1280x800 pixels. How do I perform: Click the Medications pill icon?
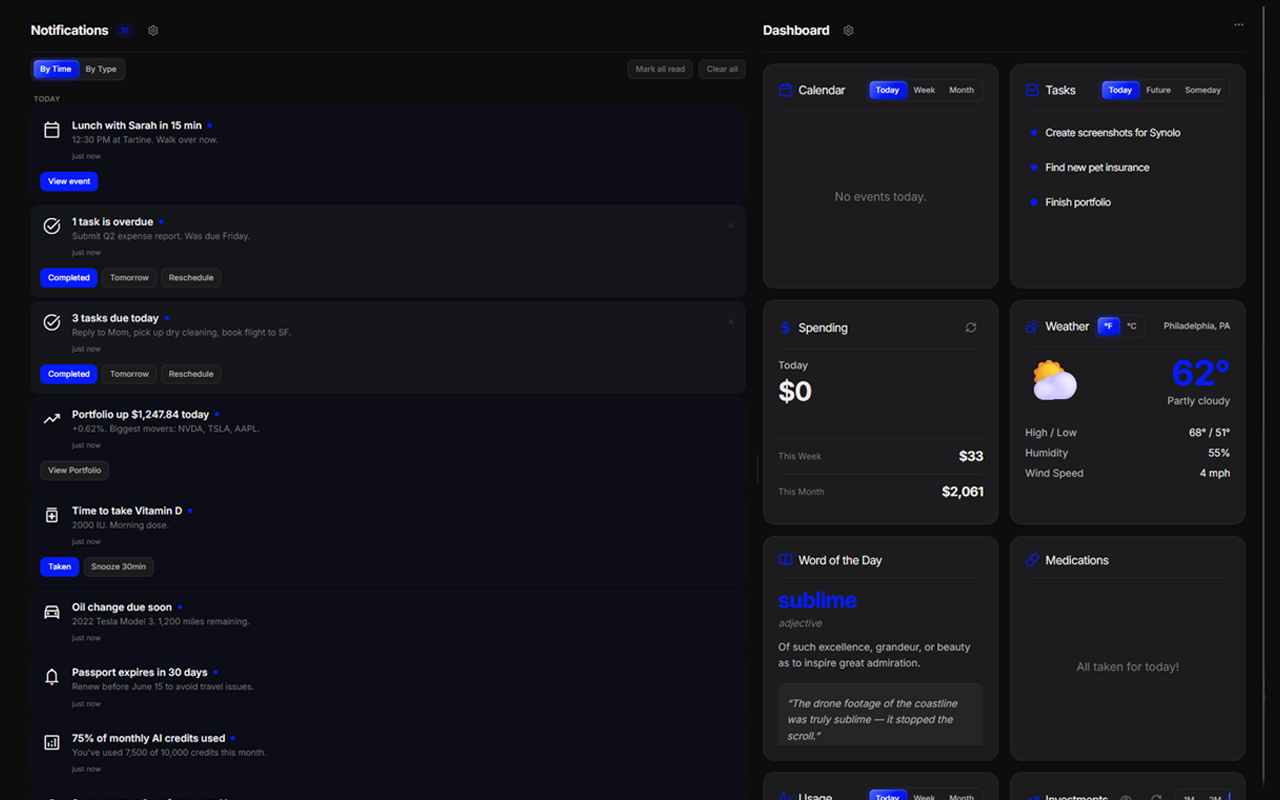[x=1032, y=560]
